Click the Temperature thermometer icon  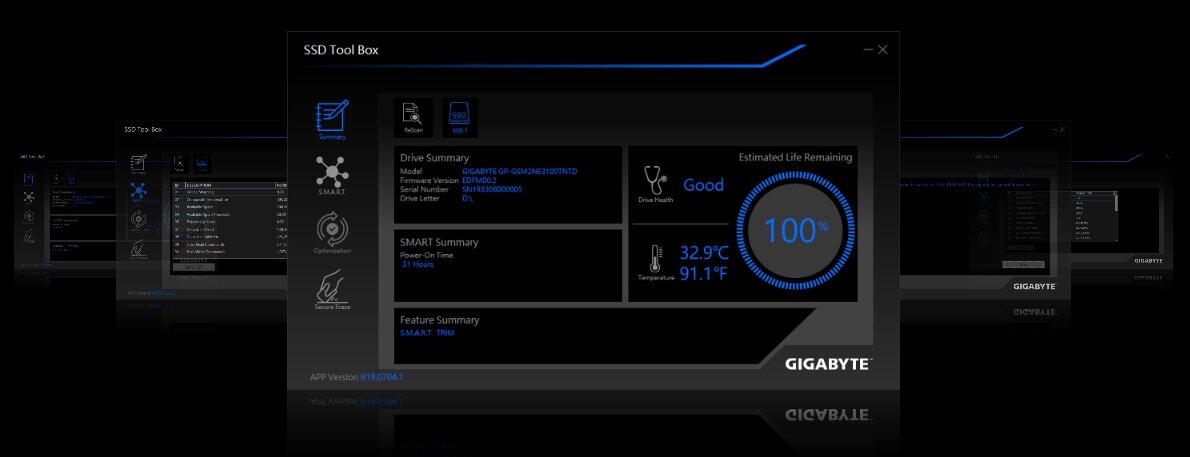pos(655,258)
